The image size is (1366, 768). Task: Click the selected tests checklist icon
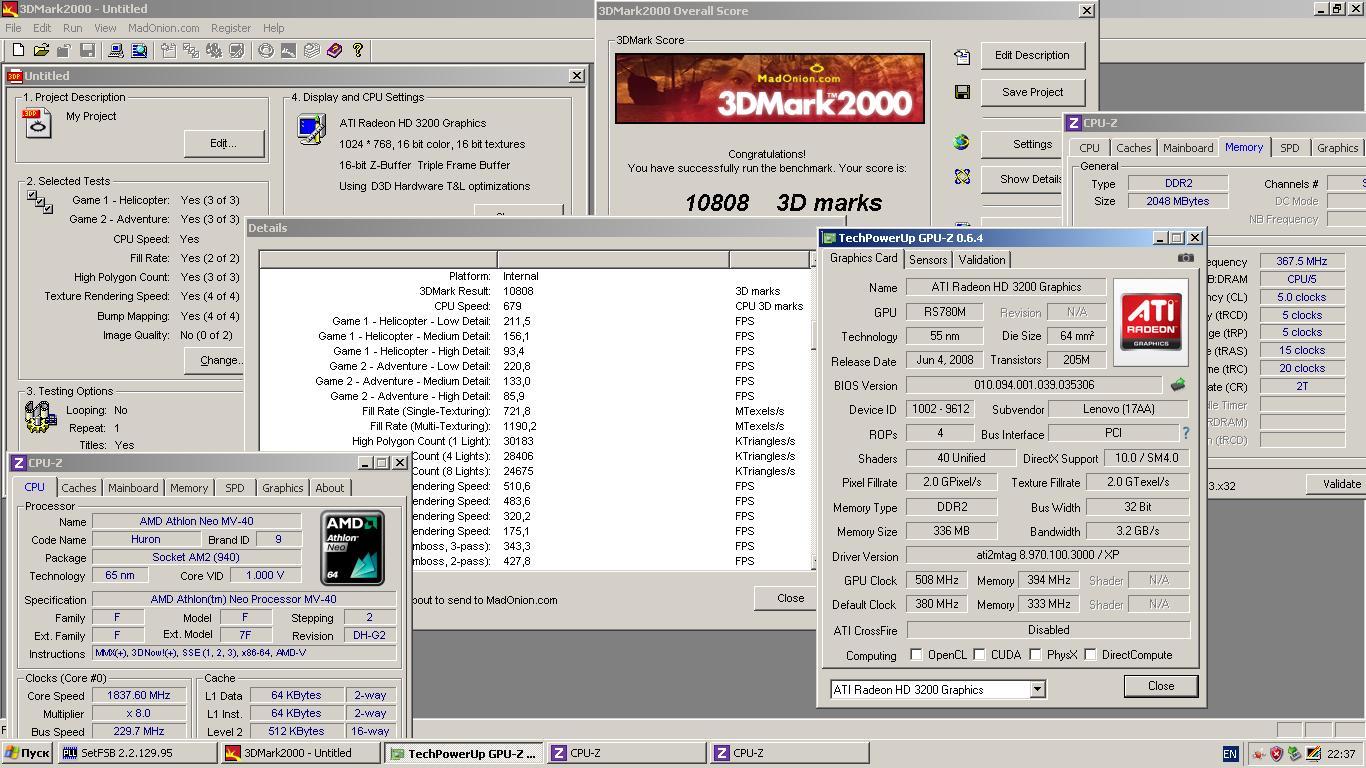pos(40,201)
